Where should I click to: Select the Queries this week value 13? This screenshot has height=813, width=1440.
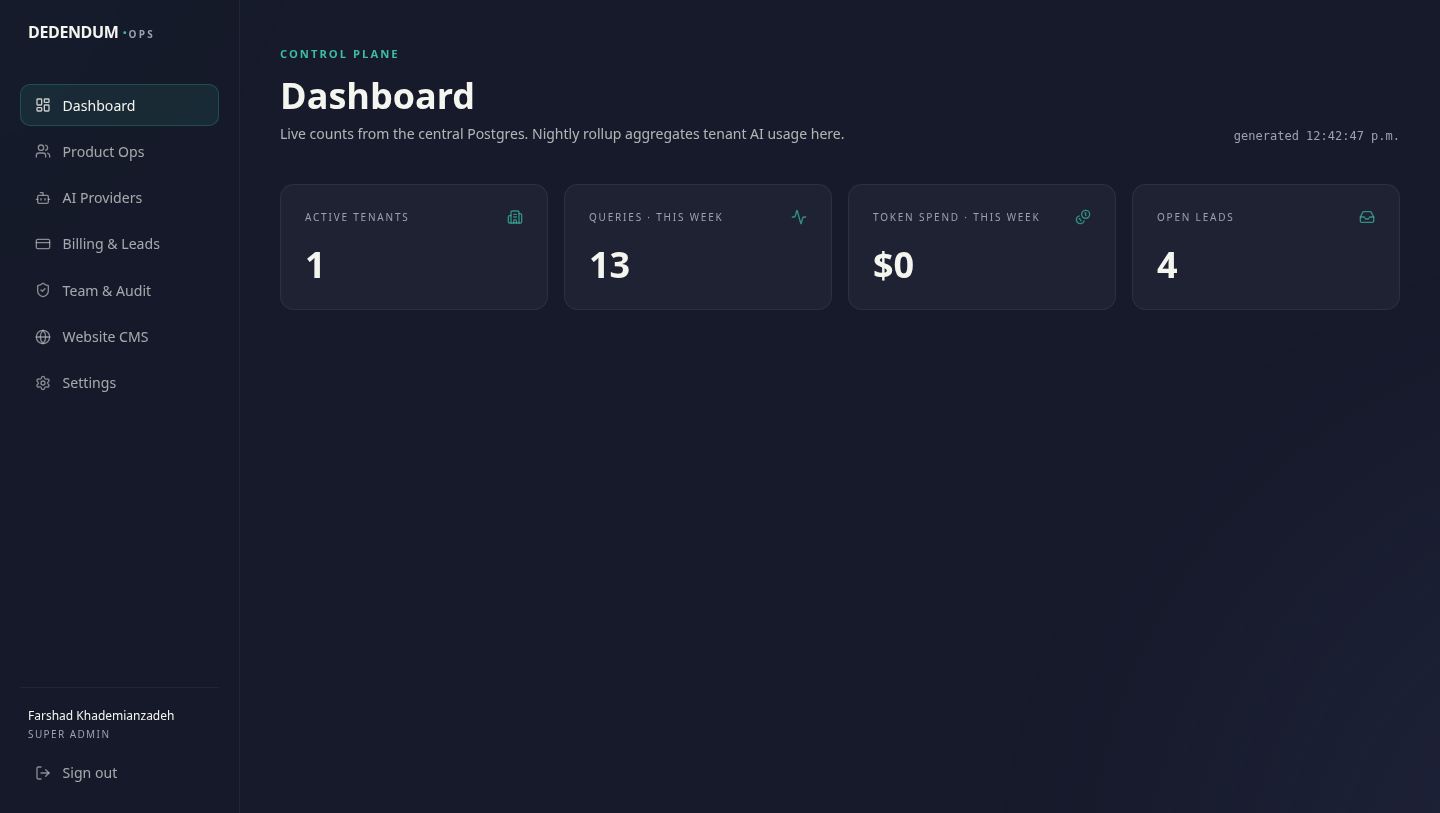click(609, 265)
